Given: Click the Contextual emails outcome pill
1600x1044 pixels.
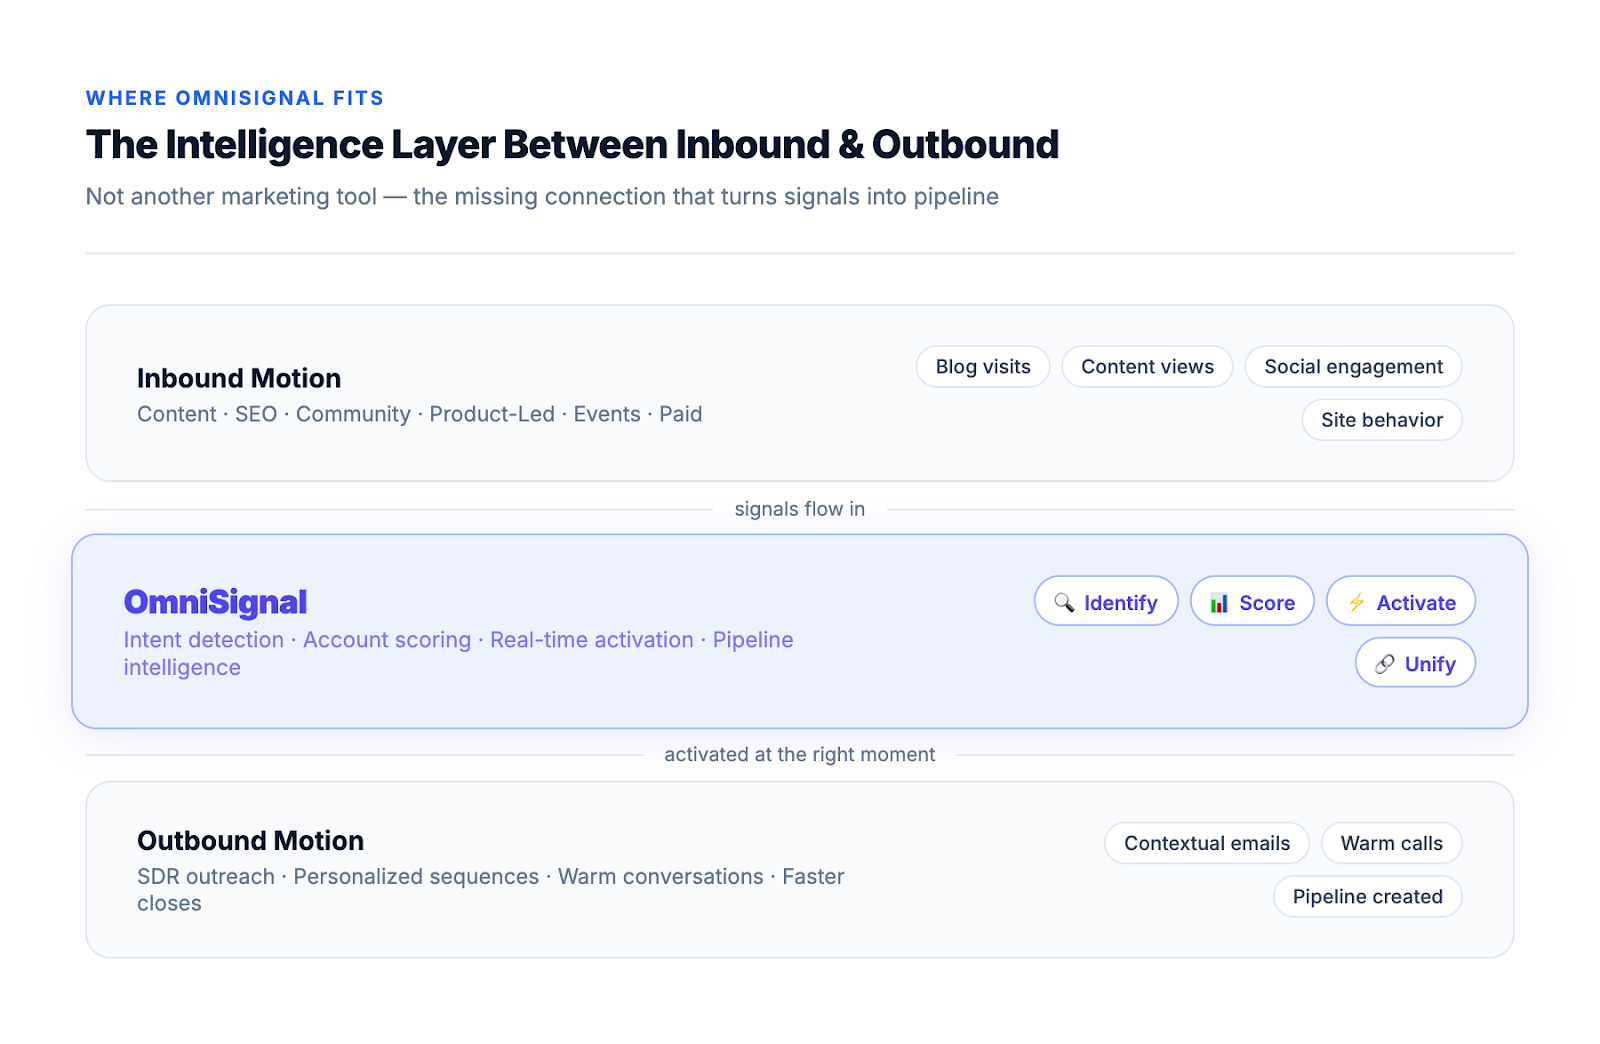Looking at the screenshot, I should [x=1206, y=843].
